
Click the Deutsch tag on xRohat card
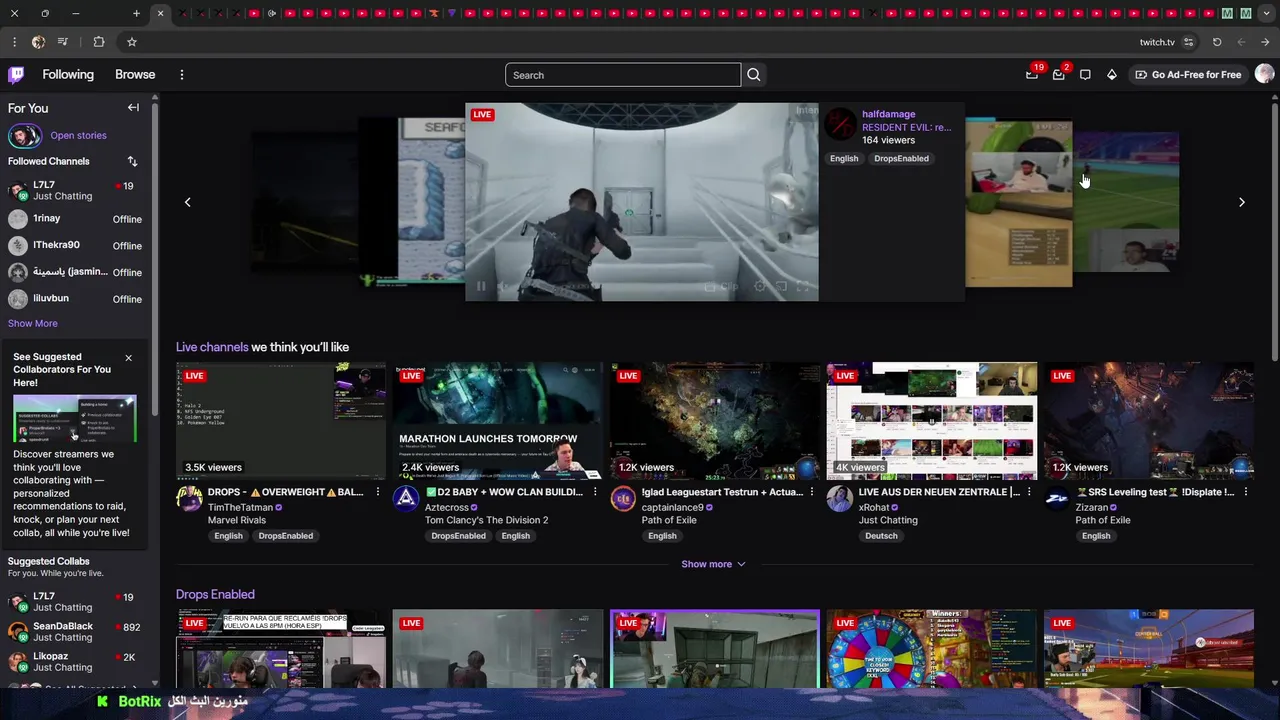[881, 536]
